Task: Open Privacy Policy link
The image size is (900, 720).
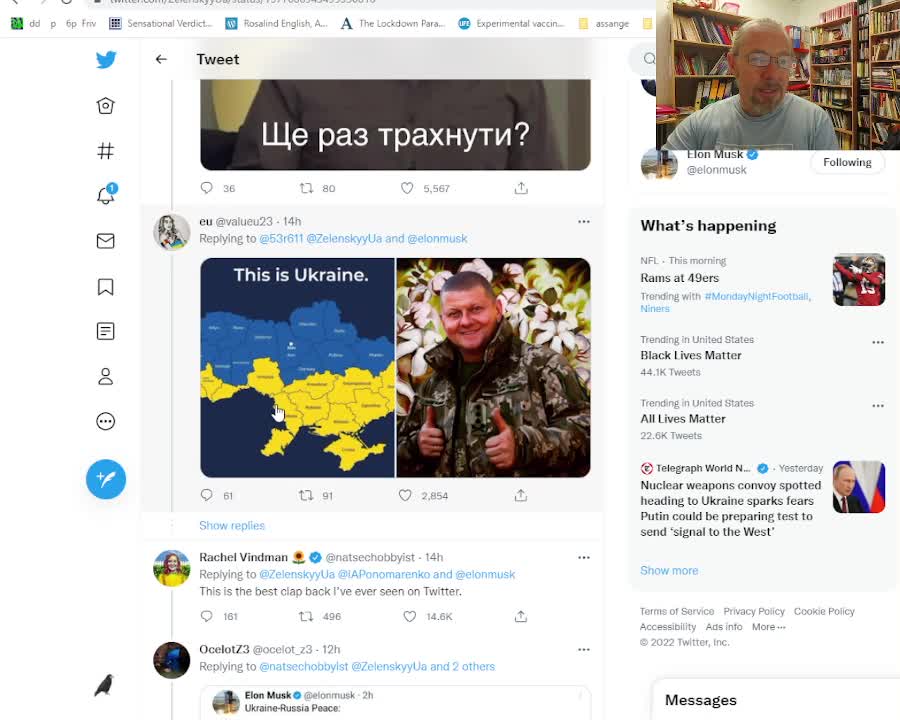Action: 754,611
